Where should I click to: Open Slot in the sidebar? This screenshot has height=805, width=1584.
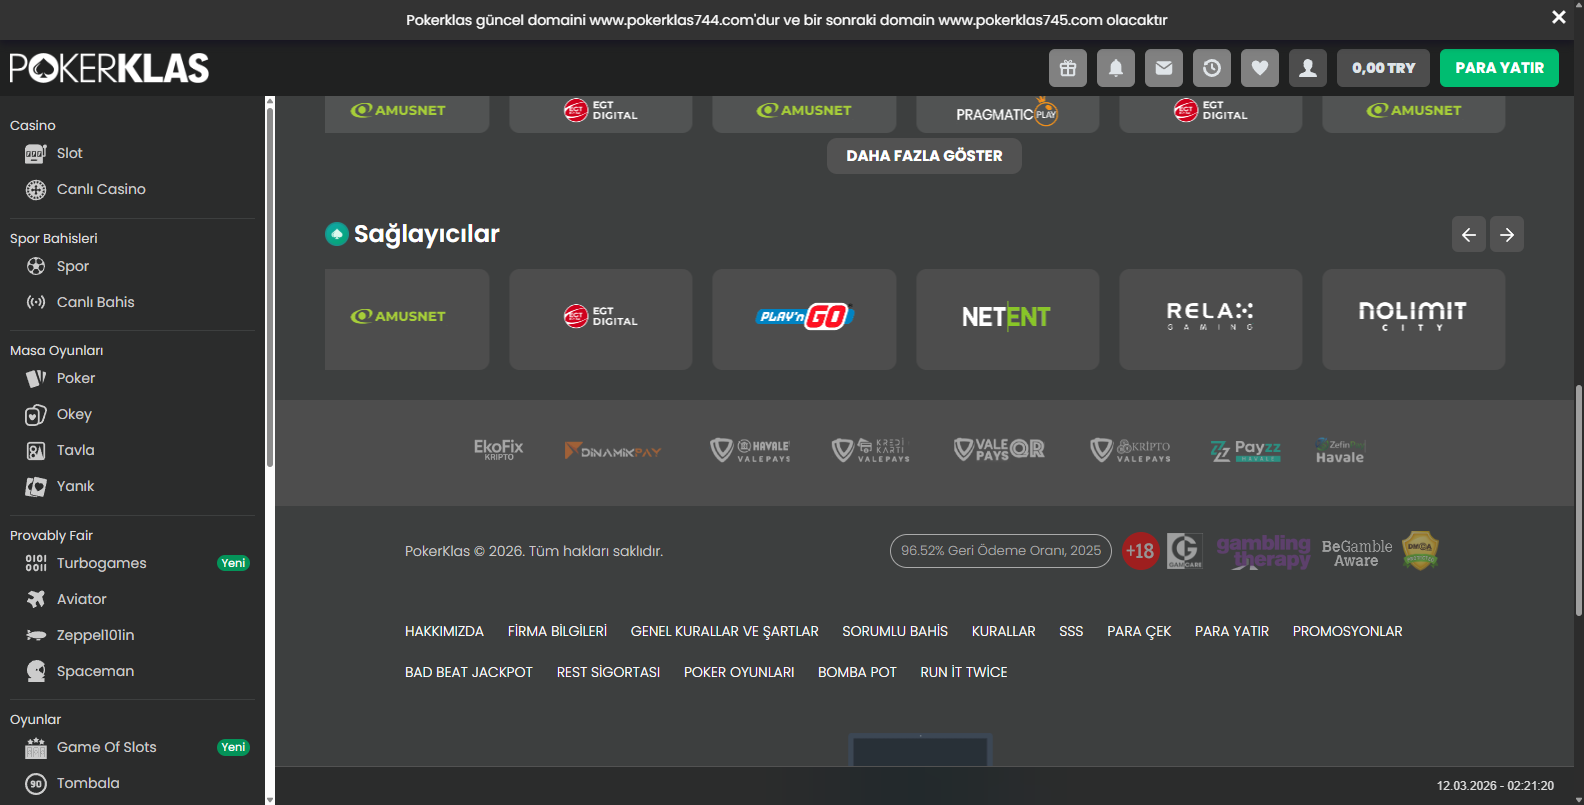click(69, 153)
